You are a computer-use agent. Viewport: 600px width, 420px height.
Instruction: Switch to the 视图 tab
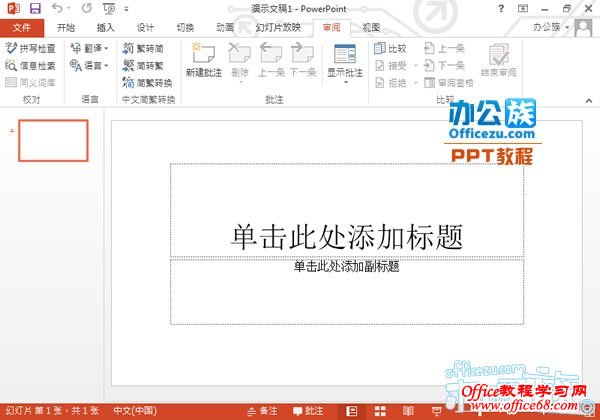tap(371, 28)
